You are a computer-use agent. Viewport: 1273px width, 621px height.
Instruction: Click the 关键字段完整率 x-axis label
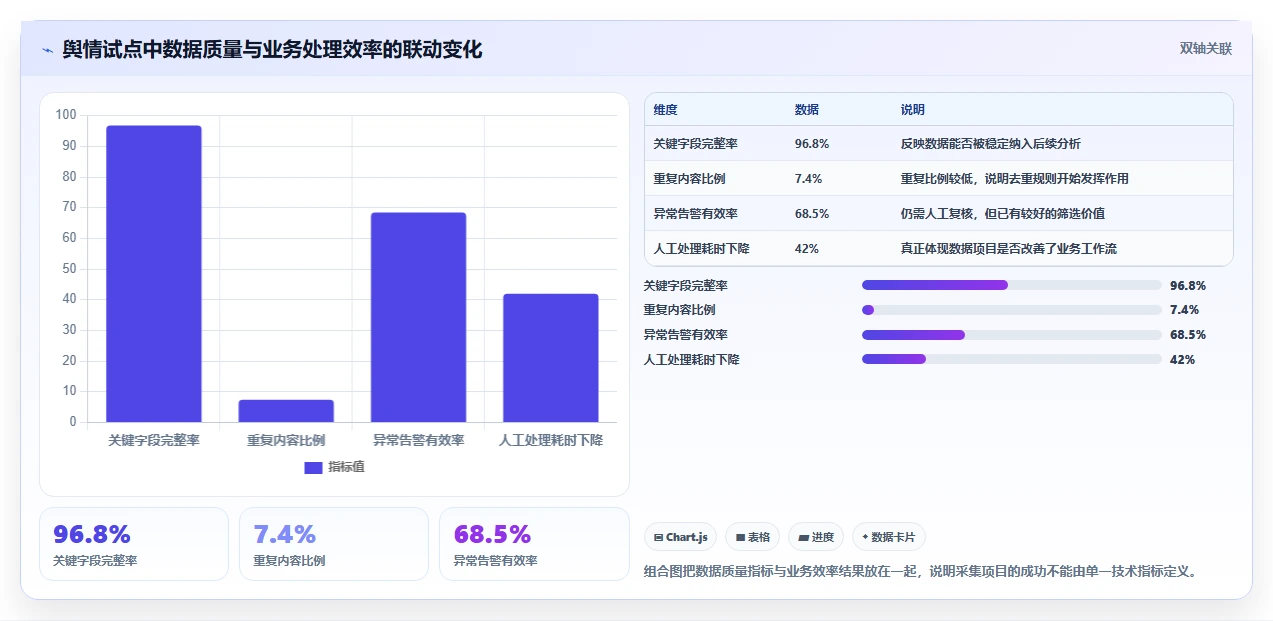(x=154, y=440)
